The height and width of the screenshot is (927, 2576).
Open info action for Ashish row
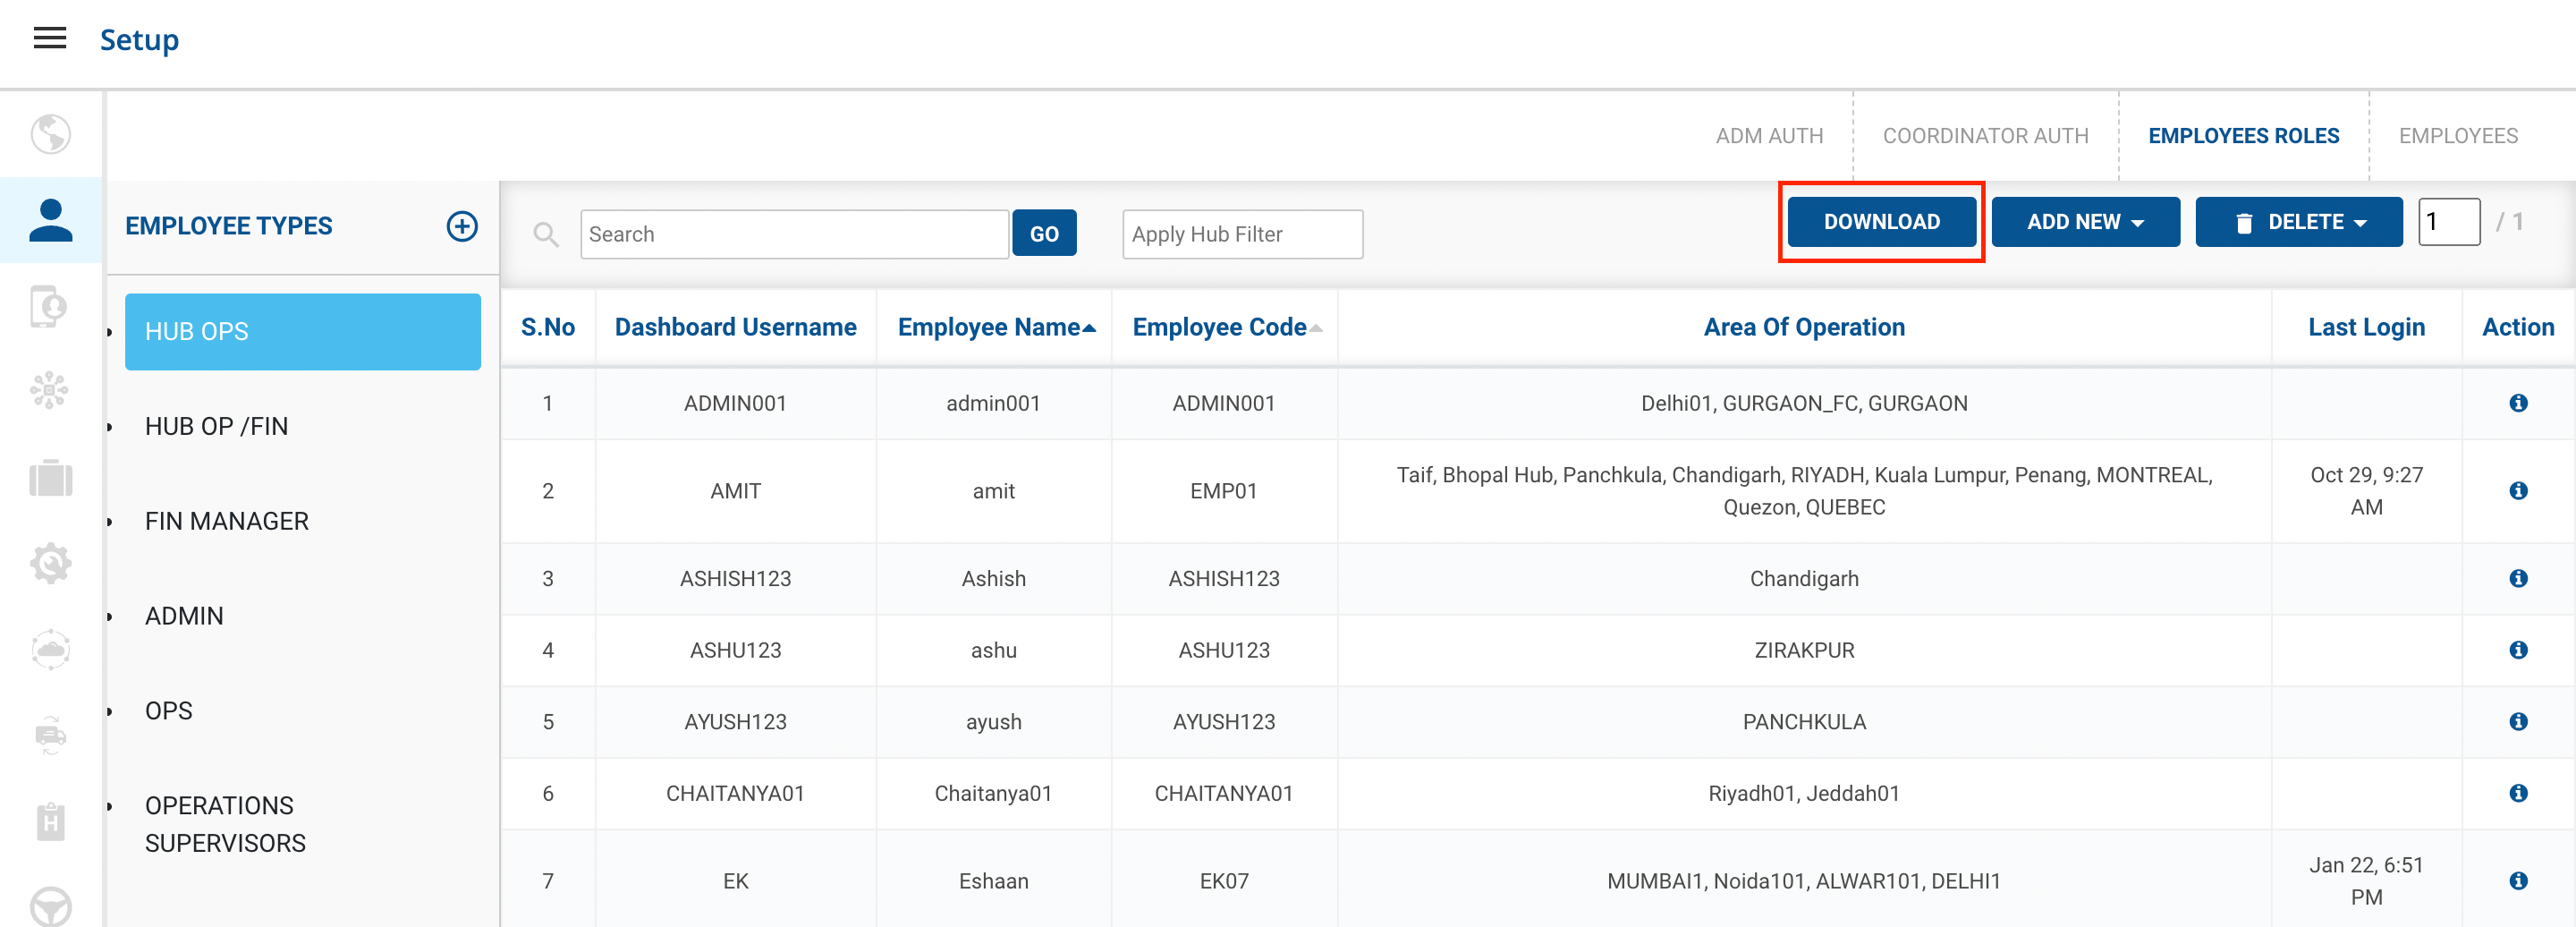[x=2517, y=579]
